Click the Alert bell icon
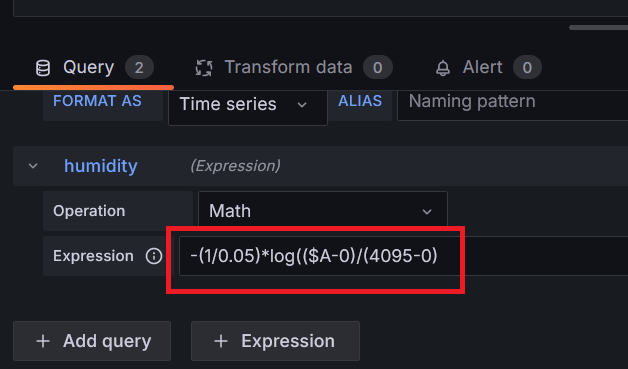The image size is (628, 369). [x=443, y=68]
